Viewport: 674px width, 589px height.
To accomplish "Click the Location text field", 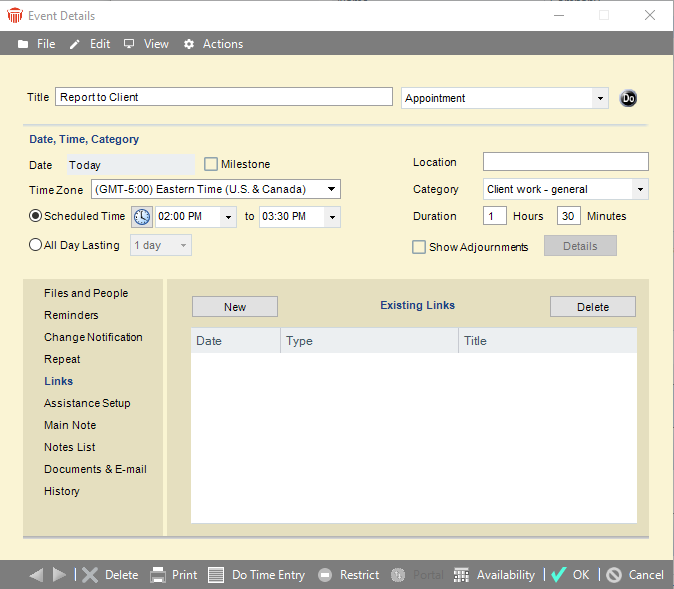I will tap(565, 162).
